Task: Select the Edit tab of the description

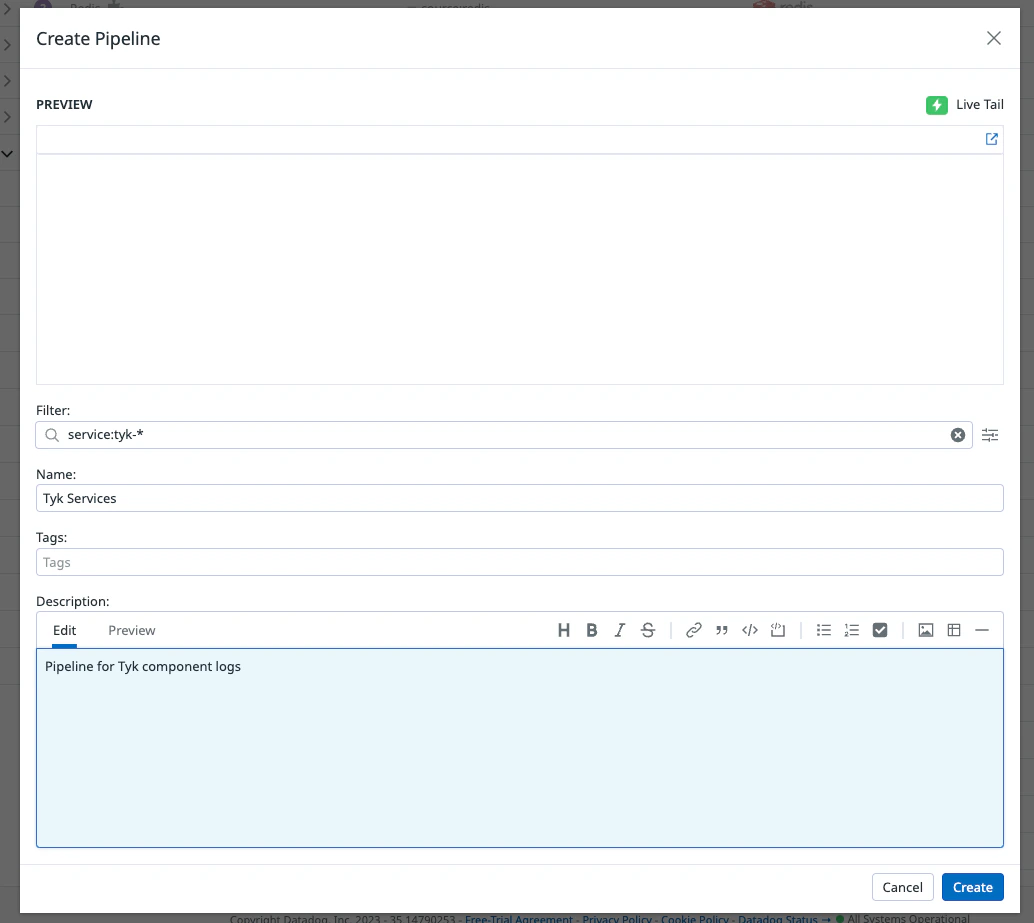Action: point(64,630)
